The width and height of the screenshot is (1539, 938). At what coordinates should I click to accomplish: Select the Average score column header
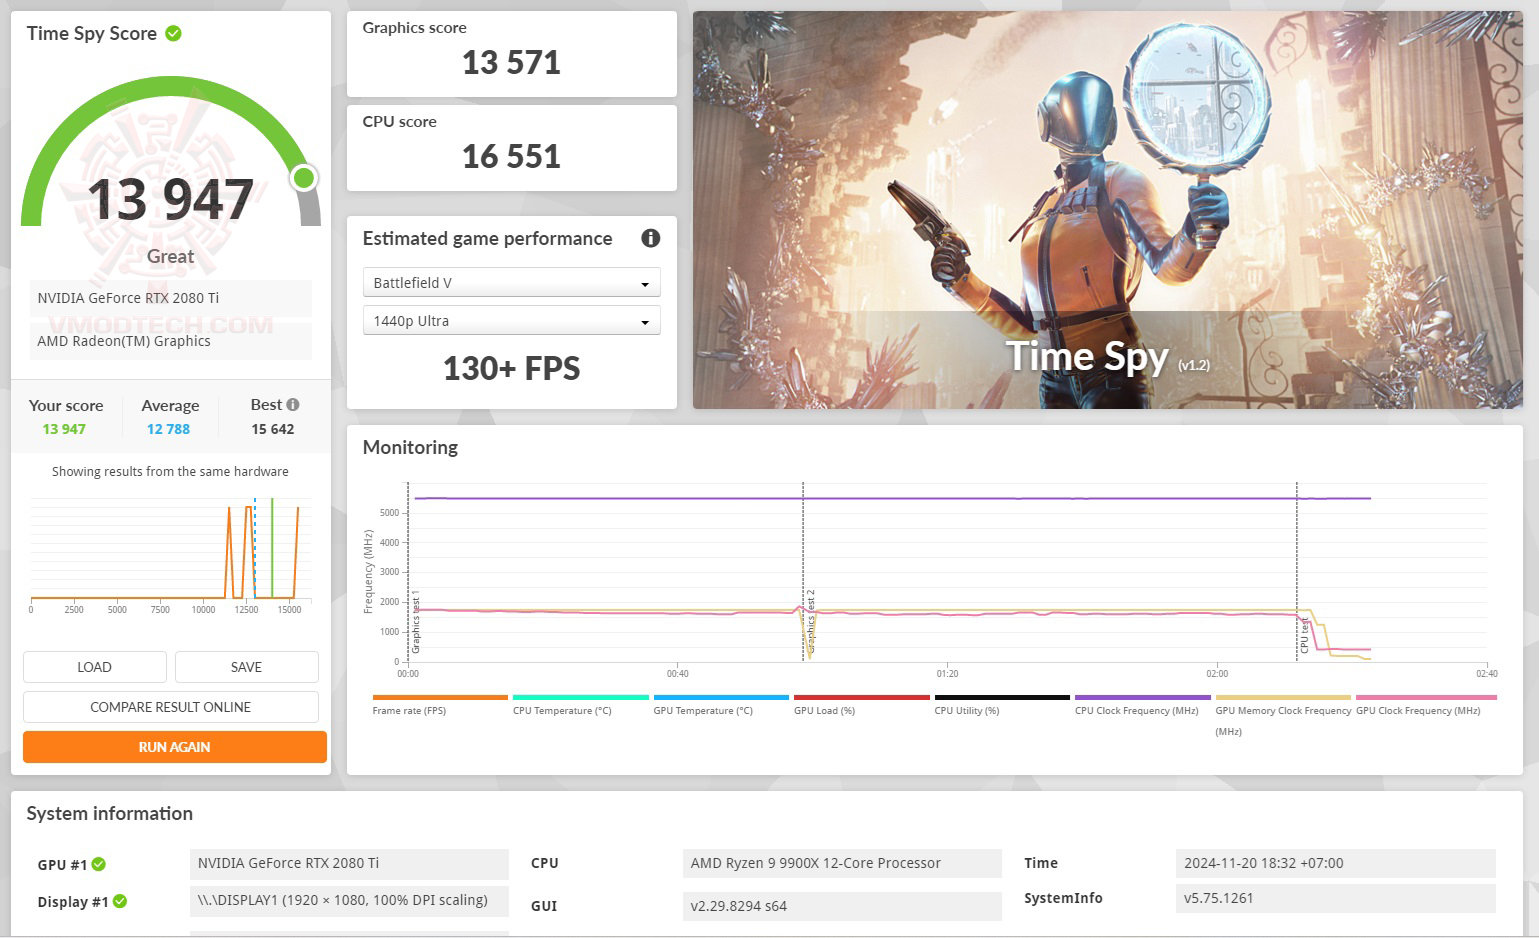(x=170, y=405)
